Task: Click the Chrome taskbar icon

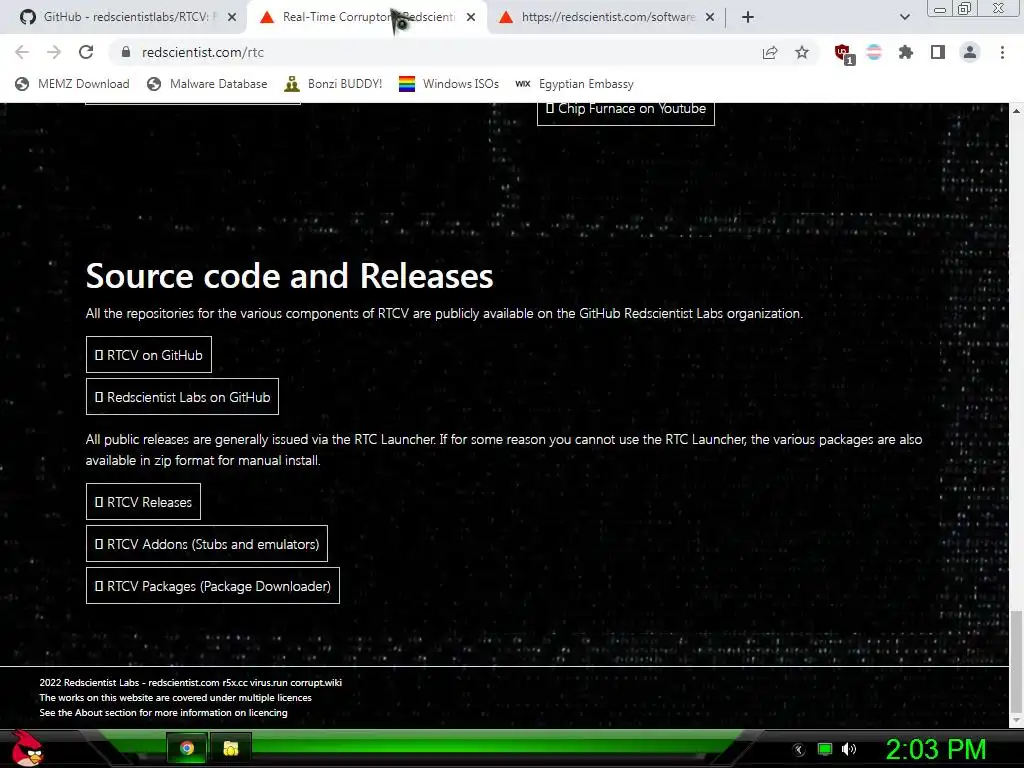Action: 187,748
